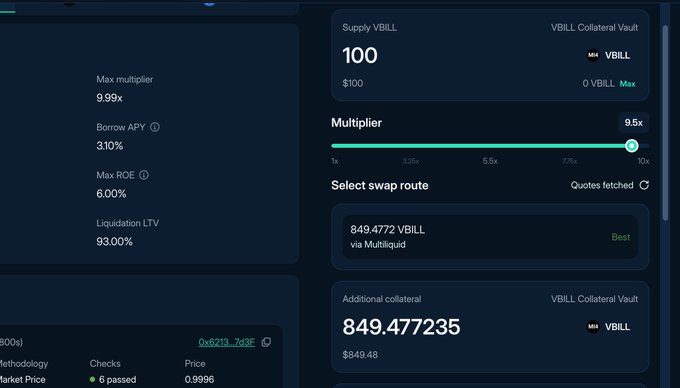680x388 pixels.
Task: Click the 9.5x multiplier value box
Action: pos(634,123)
